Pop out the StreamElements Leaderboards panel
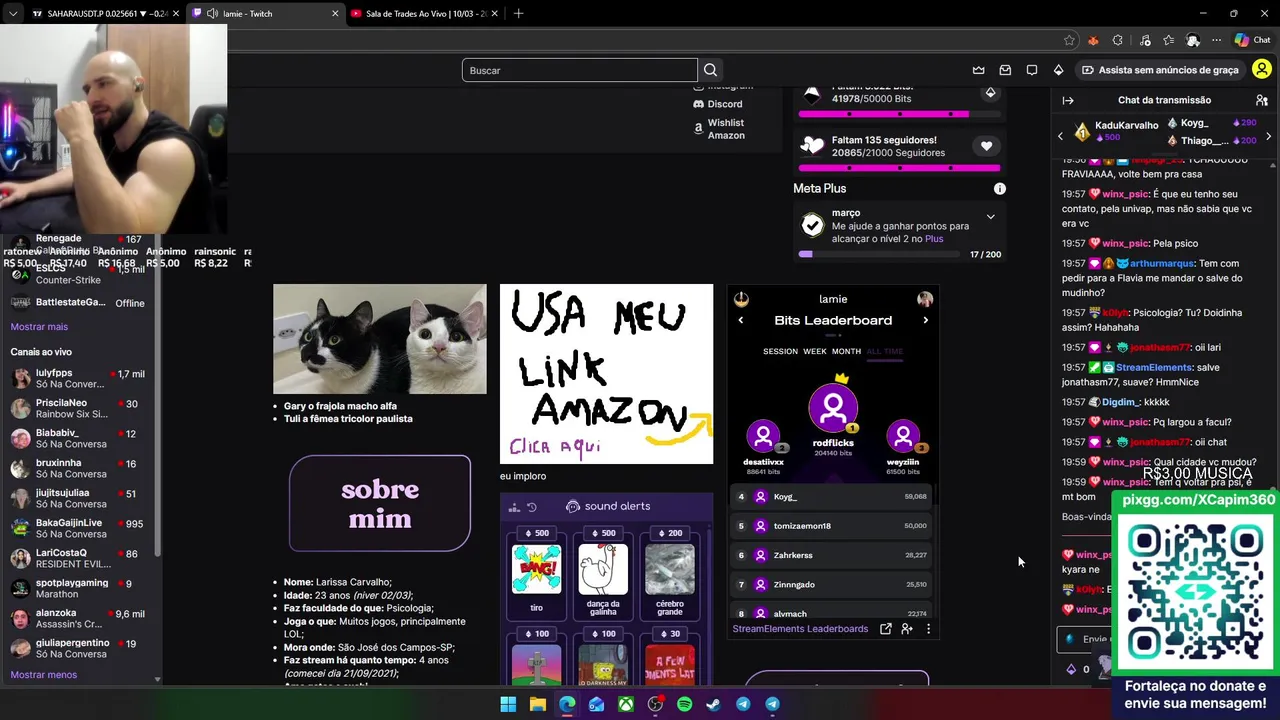 pyautogui.click(x=885, y=629)
